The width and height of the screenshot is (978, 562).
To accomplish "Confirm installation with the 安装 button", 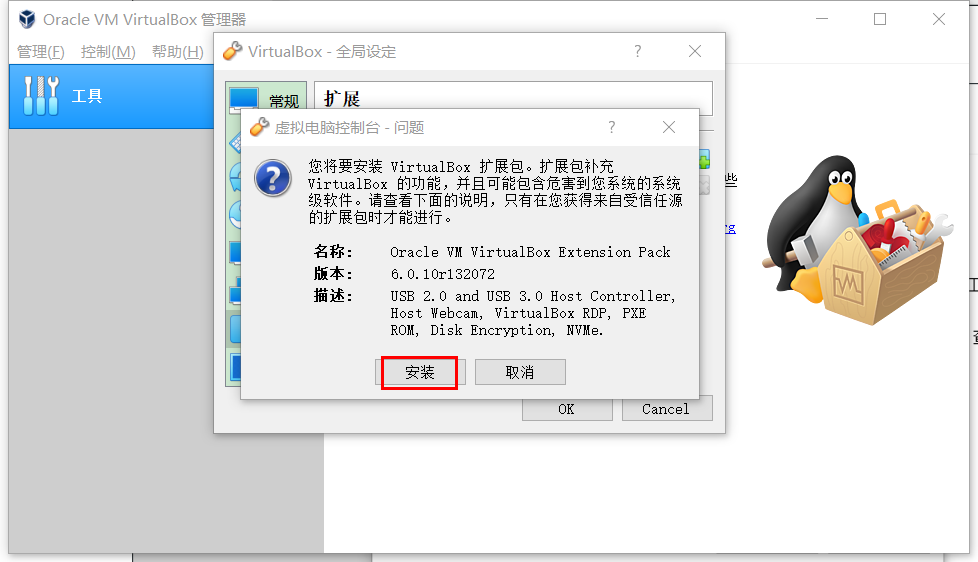I will (420, 372).
